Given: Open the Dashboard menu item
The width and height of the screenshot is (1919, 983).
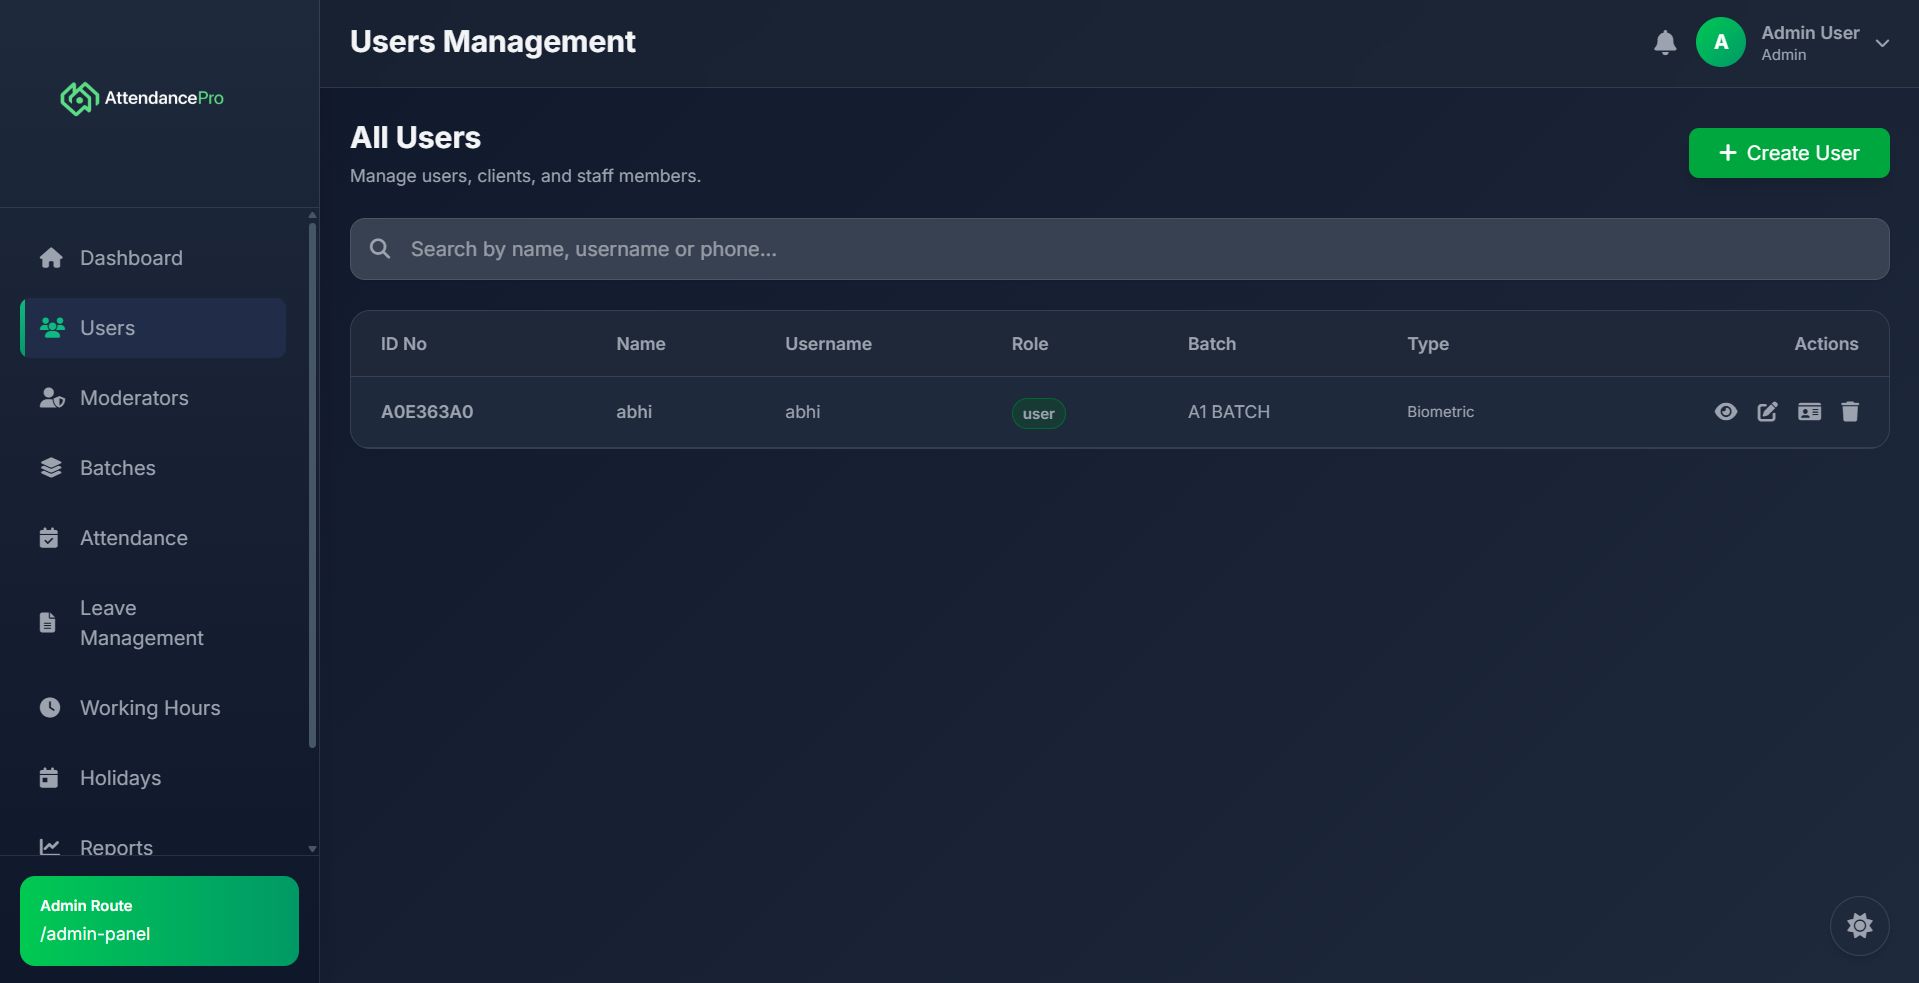Looking at the screenshot, I should tap(131, 258).
